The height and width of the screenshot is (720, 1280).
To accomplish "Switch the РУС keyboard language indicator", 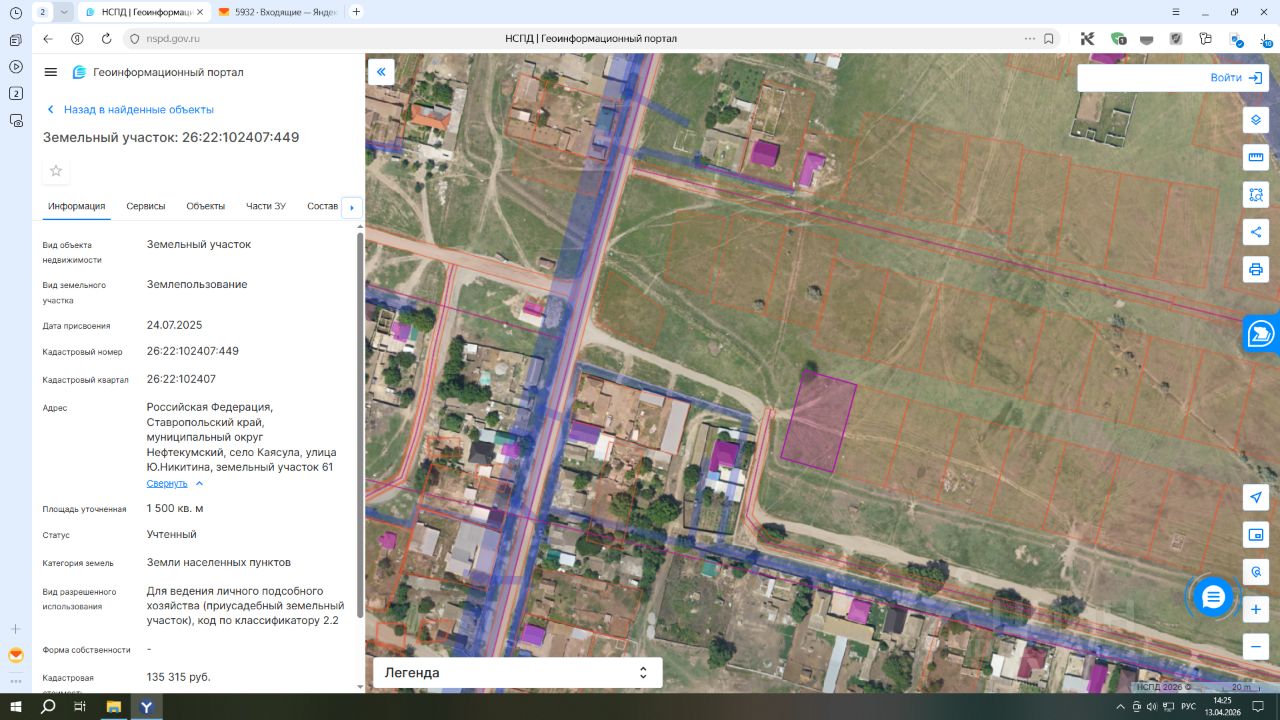I will pos(1188,706).
